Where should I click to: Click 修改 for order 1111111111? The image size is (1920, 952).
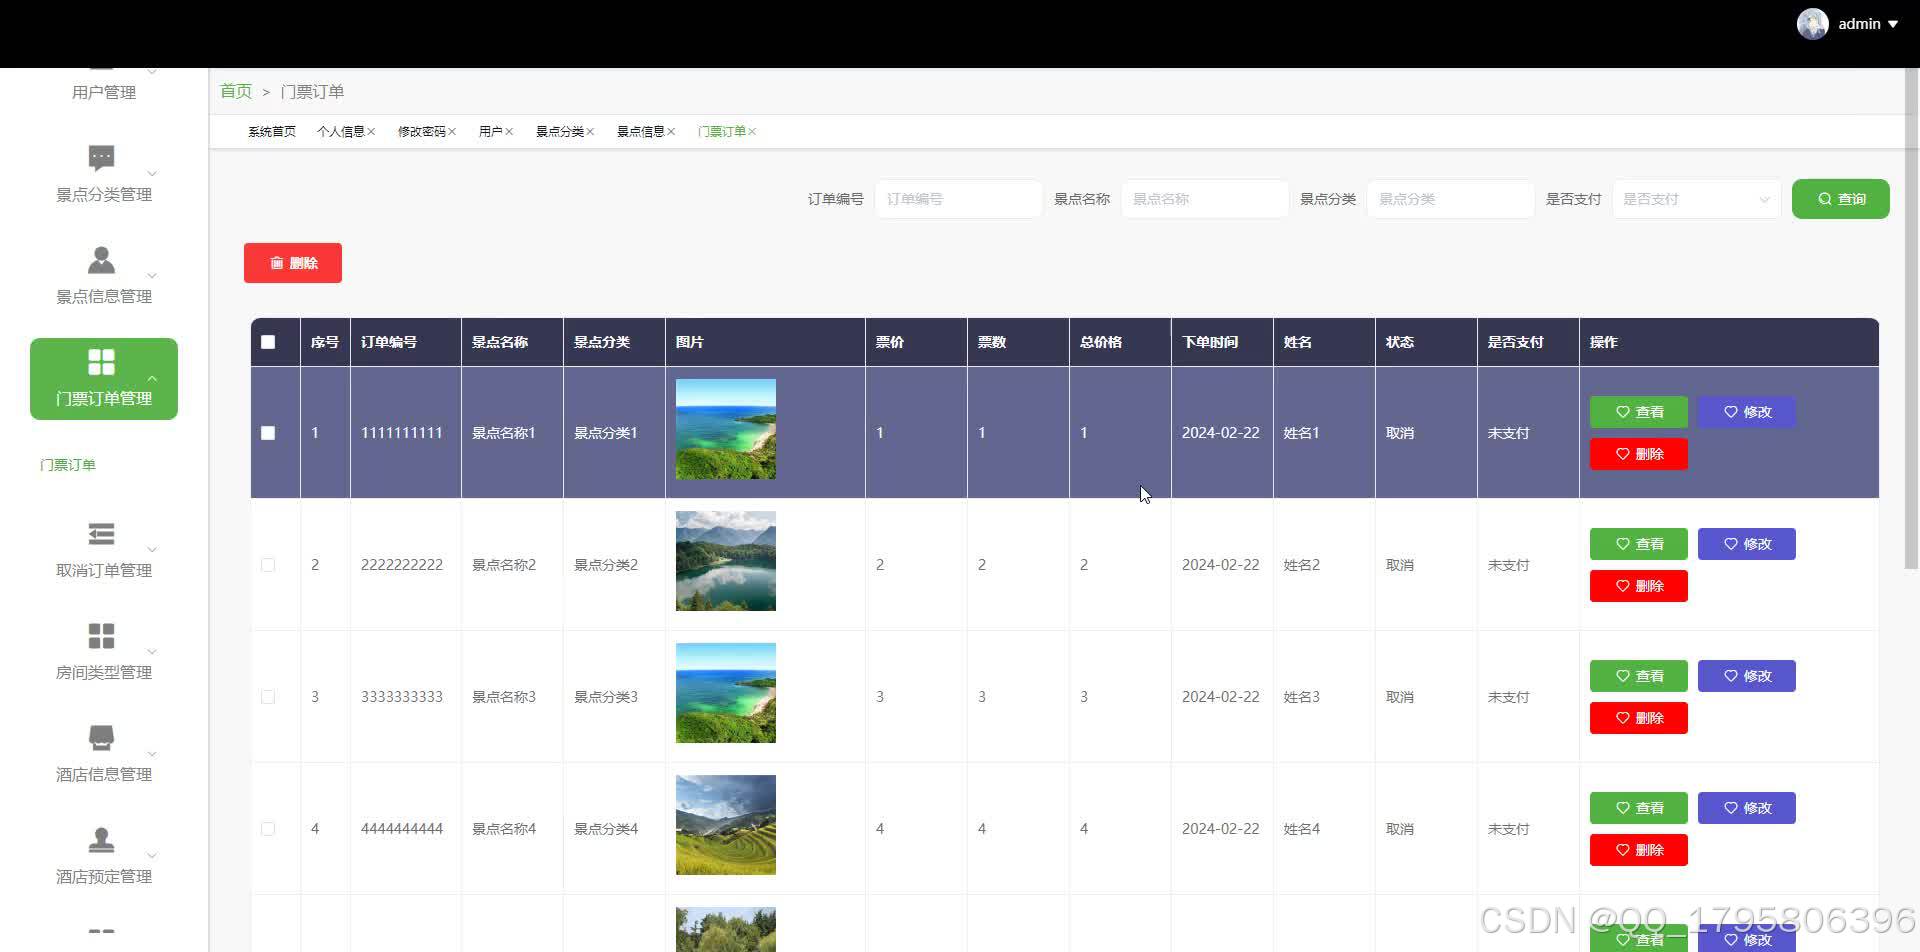pos(1747,412)
